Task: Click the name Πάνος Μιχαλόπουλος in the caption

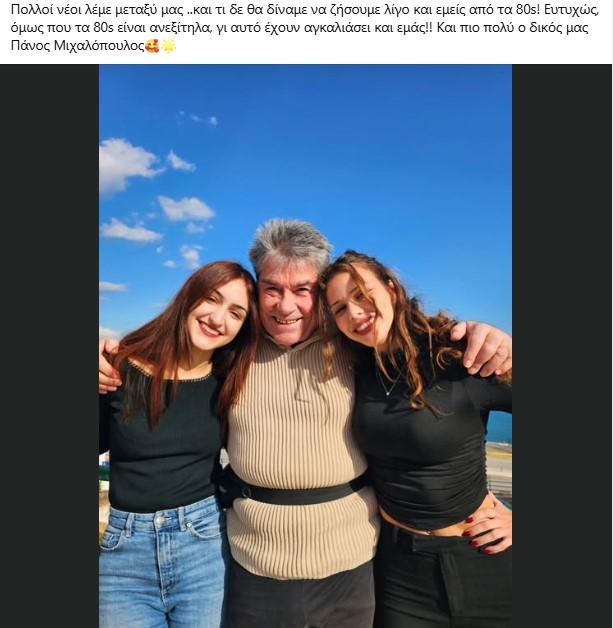Action: click(x=77, y=46)
